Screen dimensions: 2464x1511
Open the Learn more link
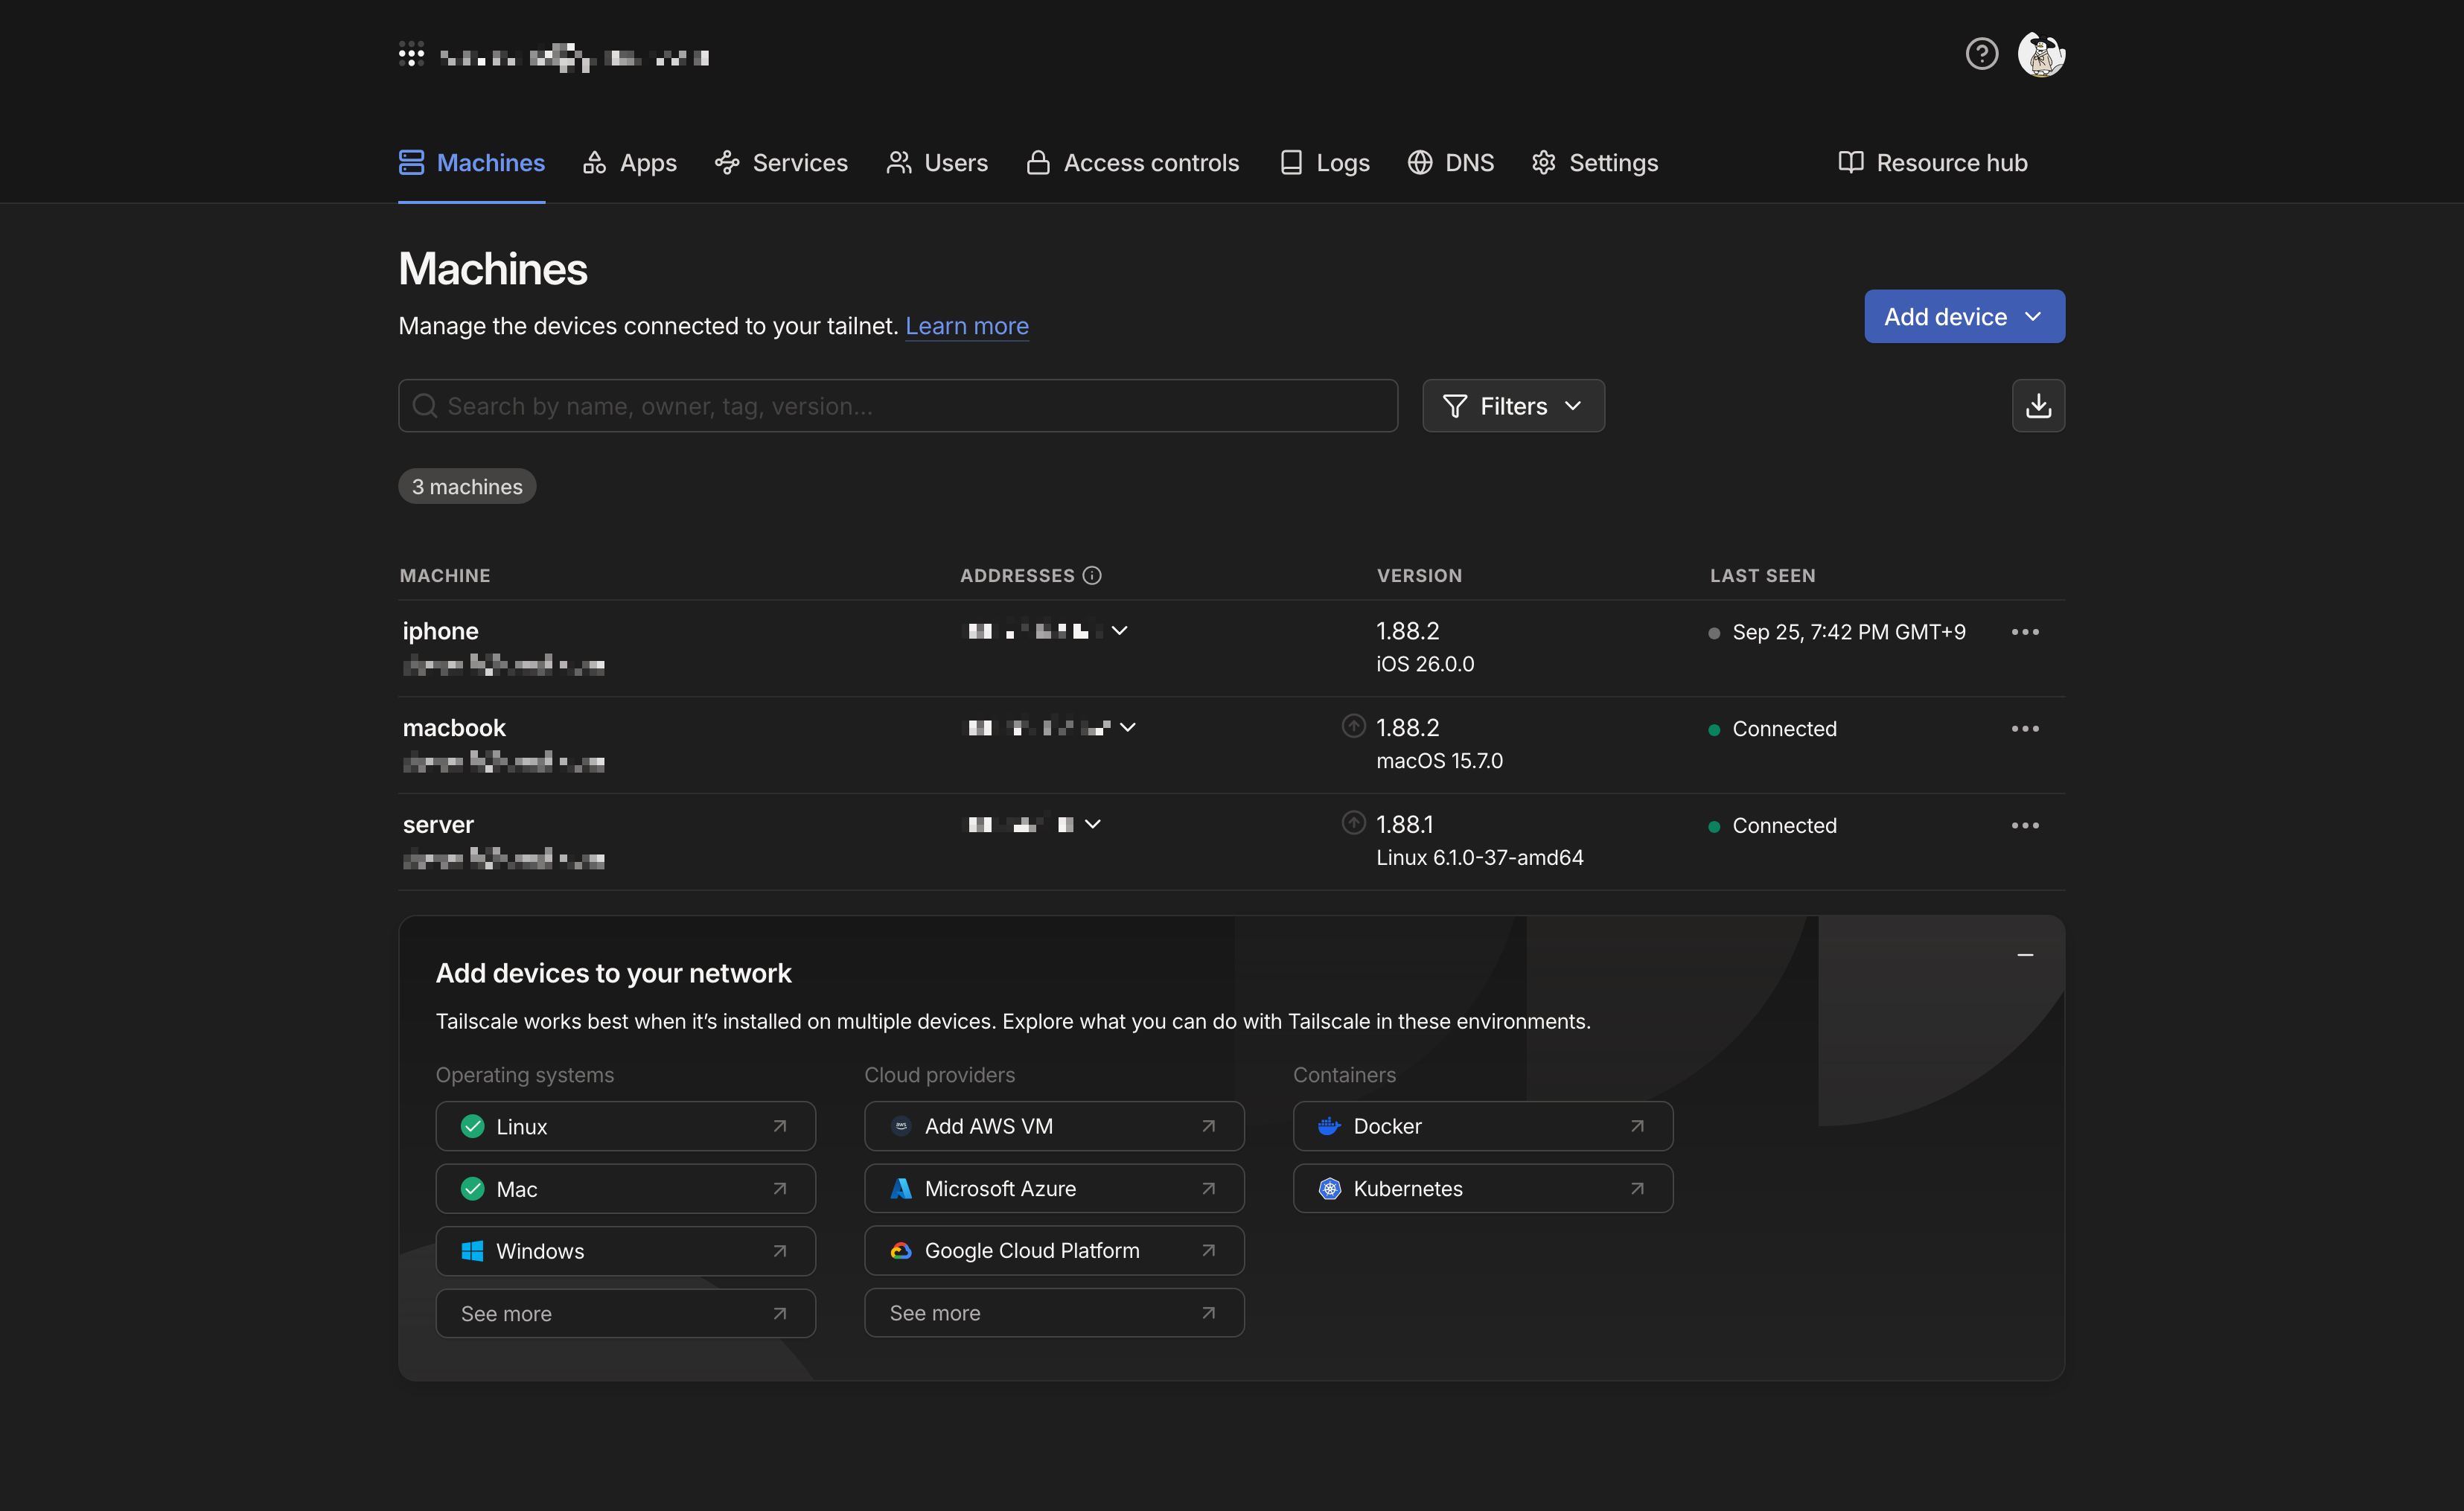(x=966, y=326)
